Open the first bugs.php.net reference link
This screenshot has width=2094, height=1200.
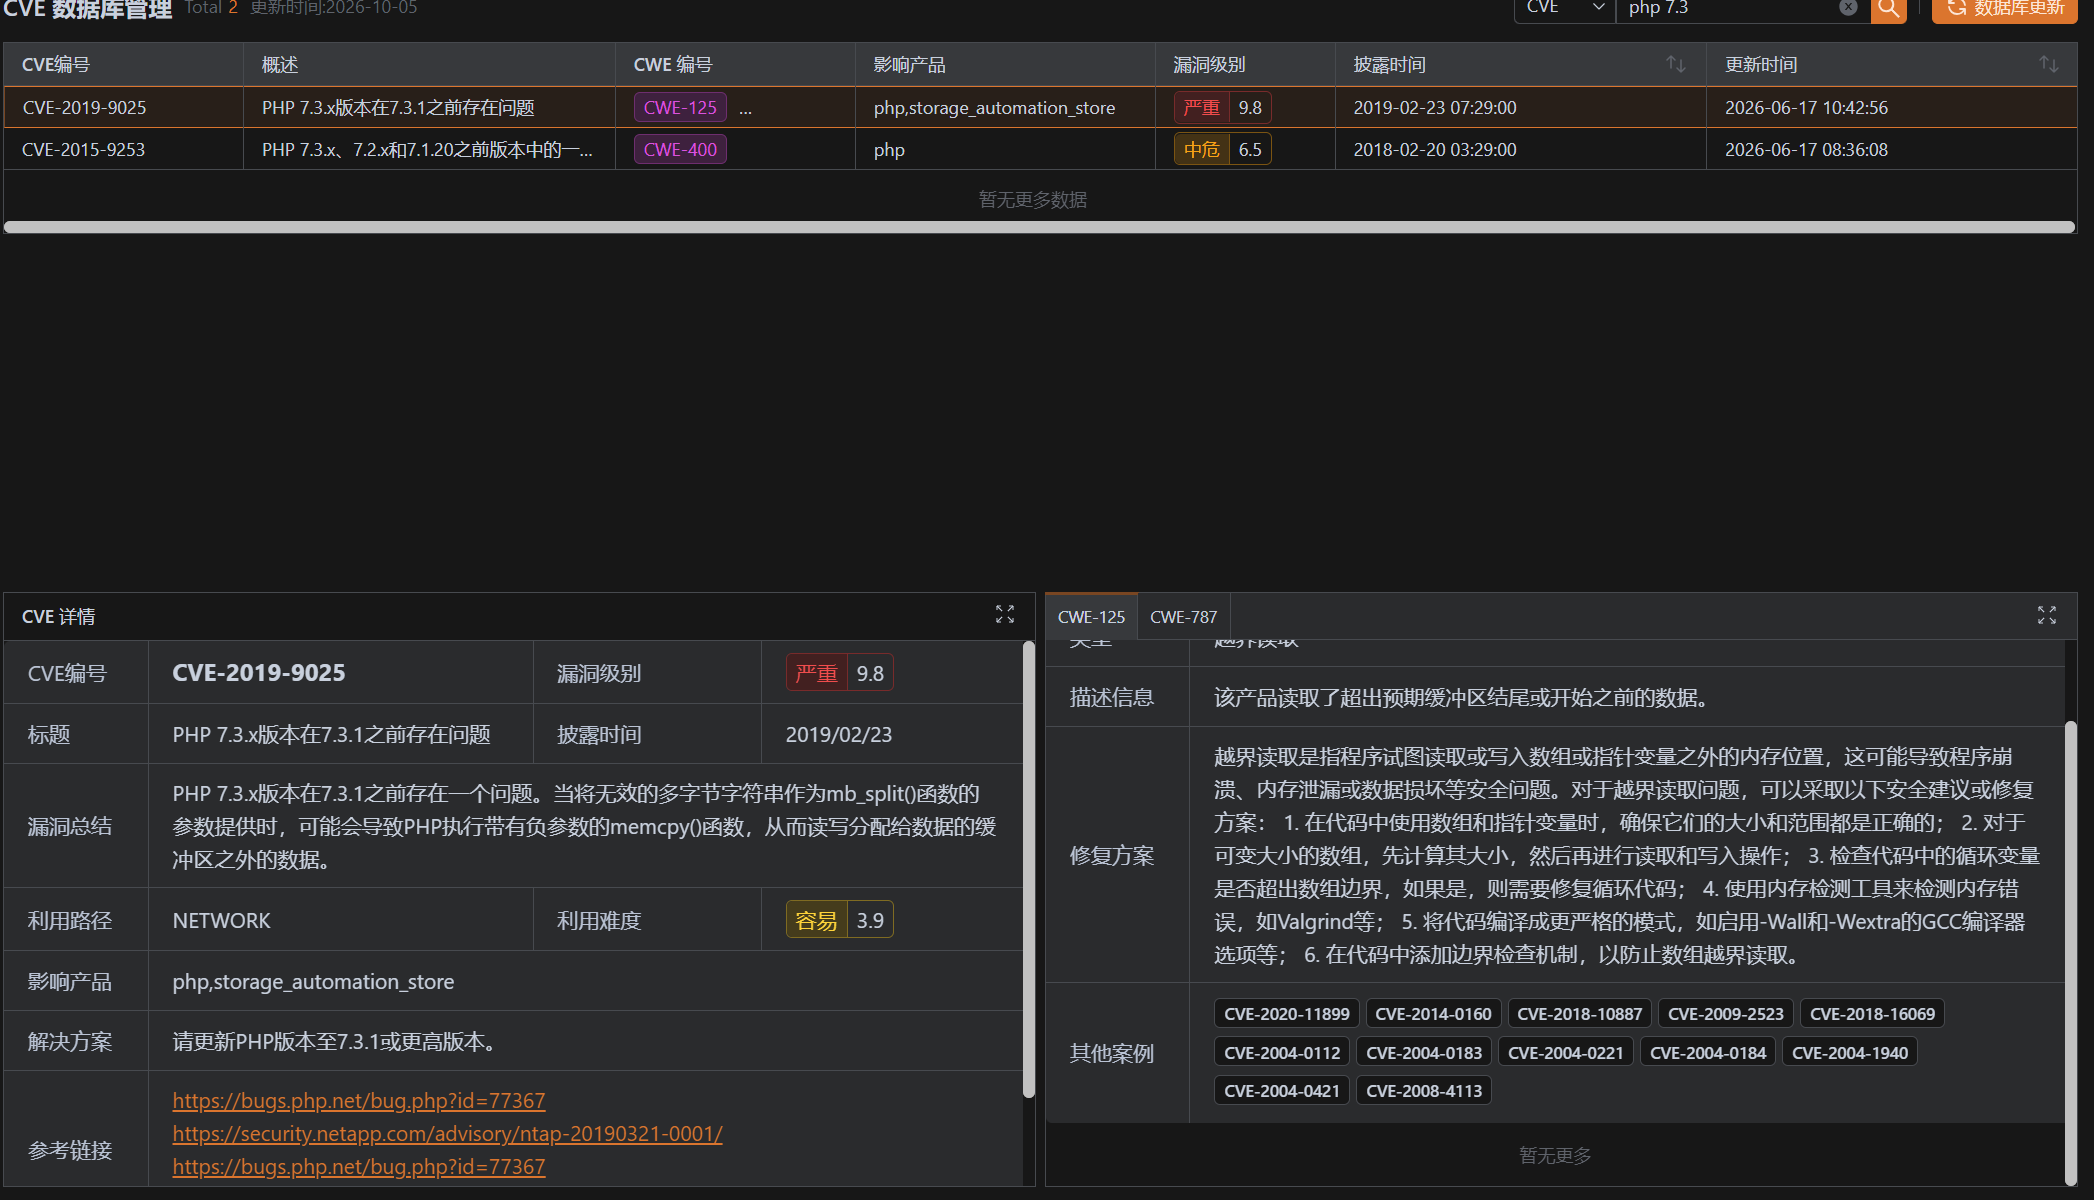[358, 1101]
